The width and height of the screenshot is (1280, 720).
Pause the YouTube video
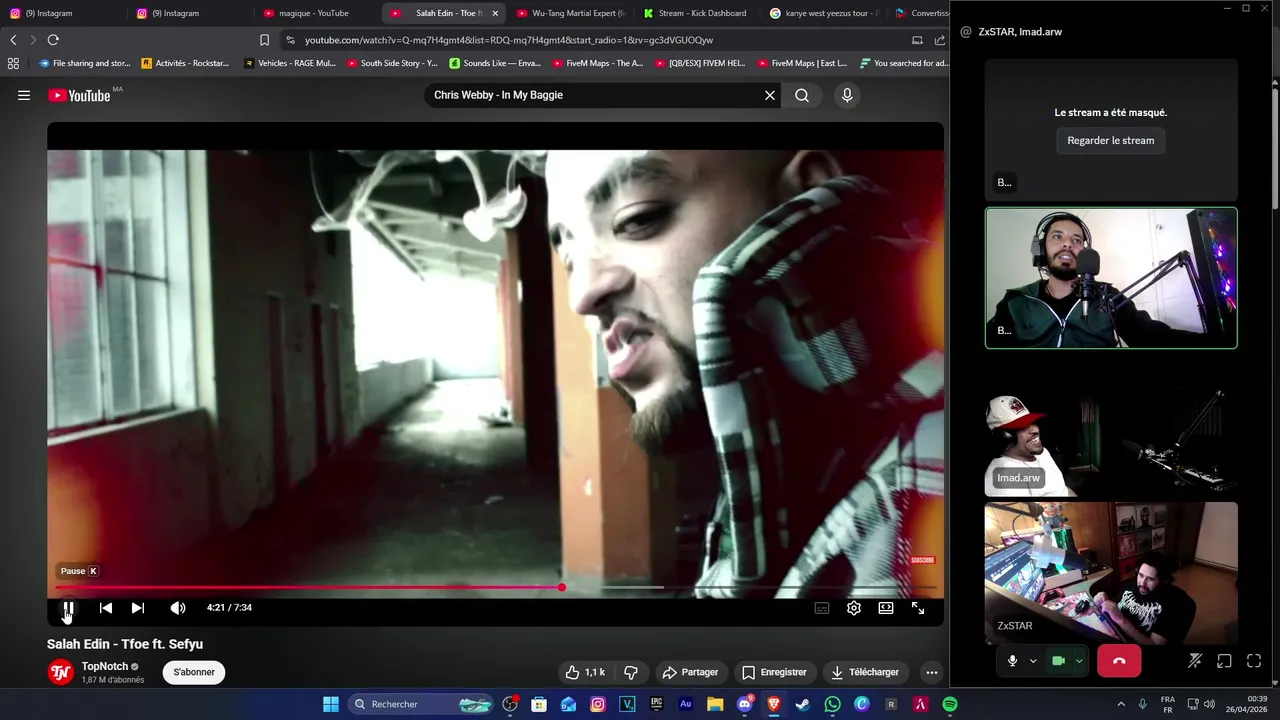pyautogui.click(x=68, y=608)
